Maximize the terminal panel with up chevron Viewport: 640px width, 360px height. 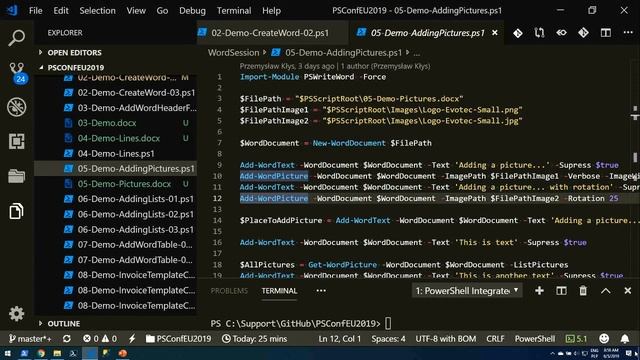coord(606,291)
